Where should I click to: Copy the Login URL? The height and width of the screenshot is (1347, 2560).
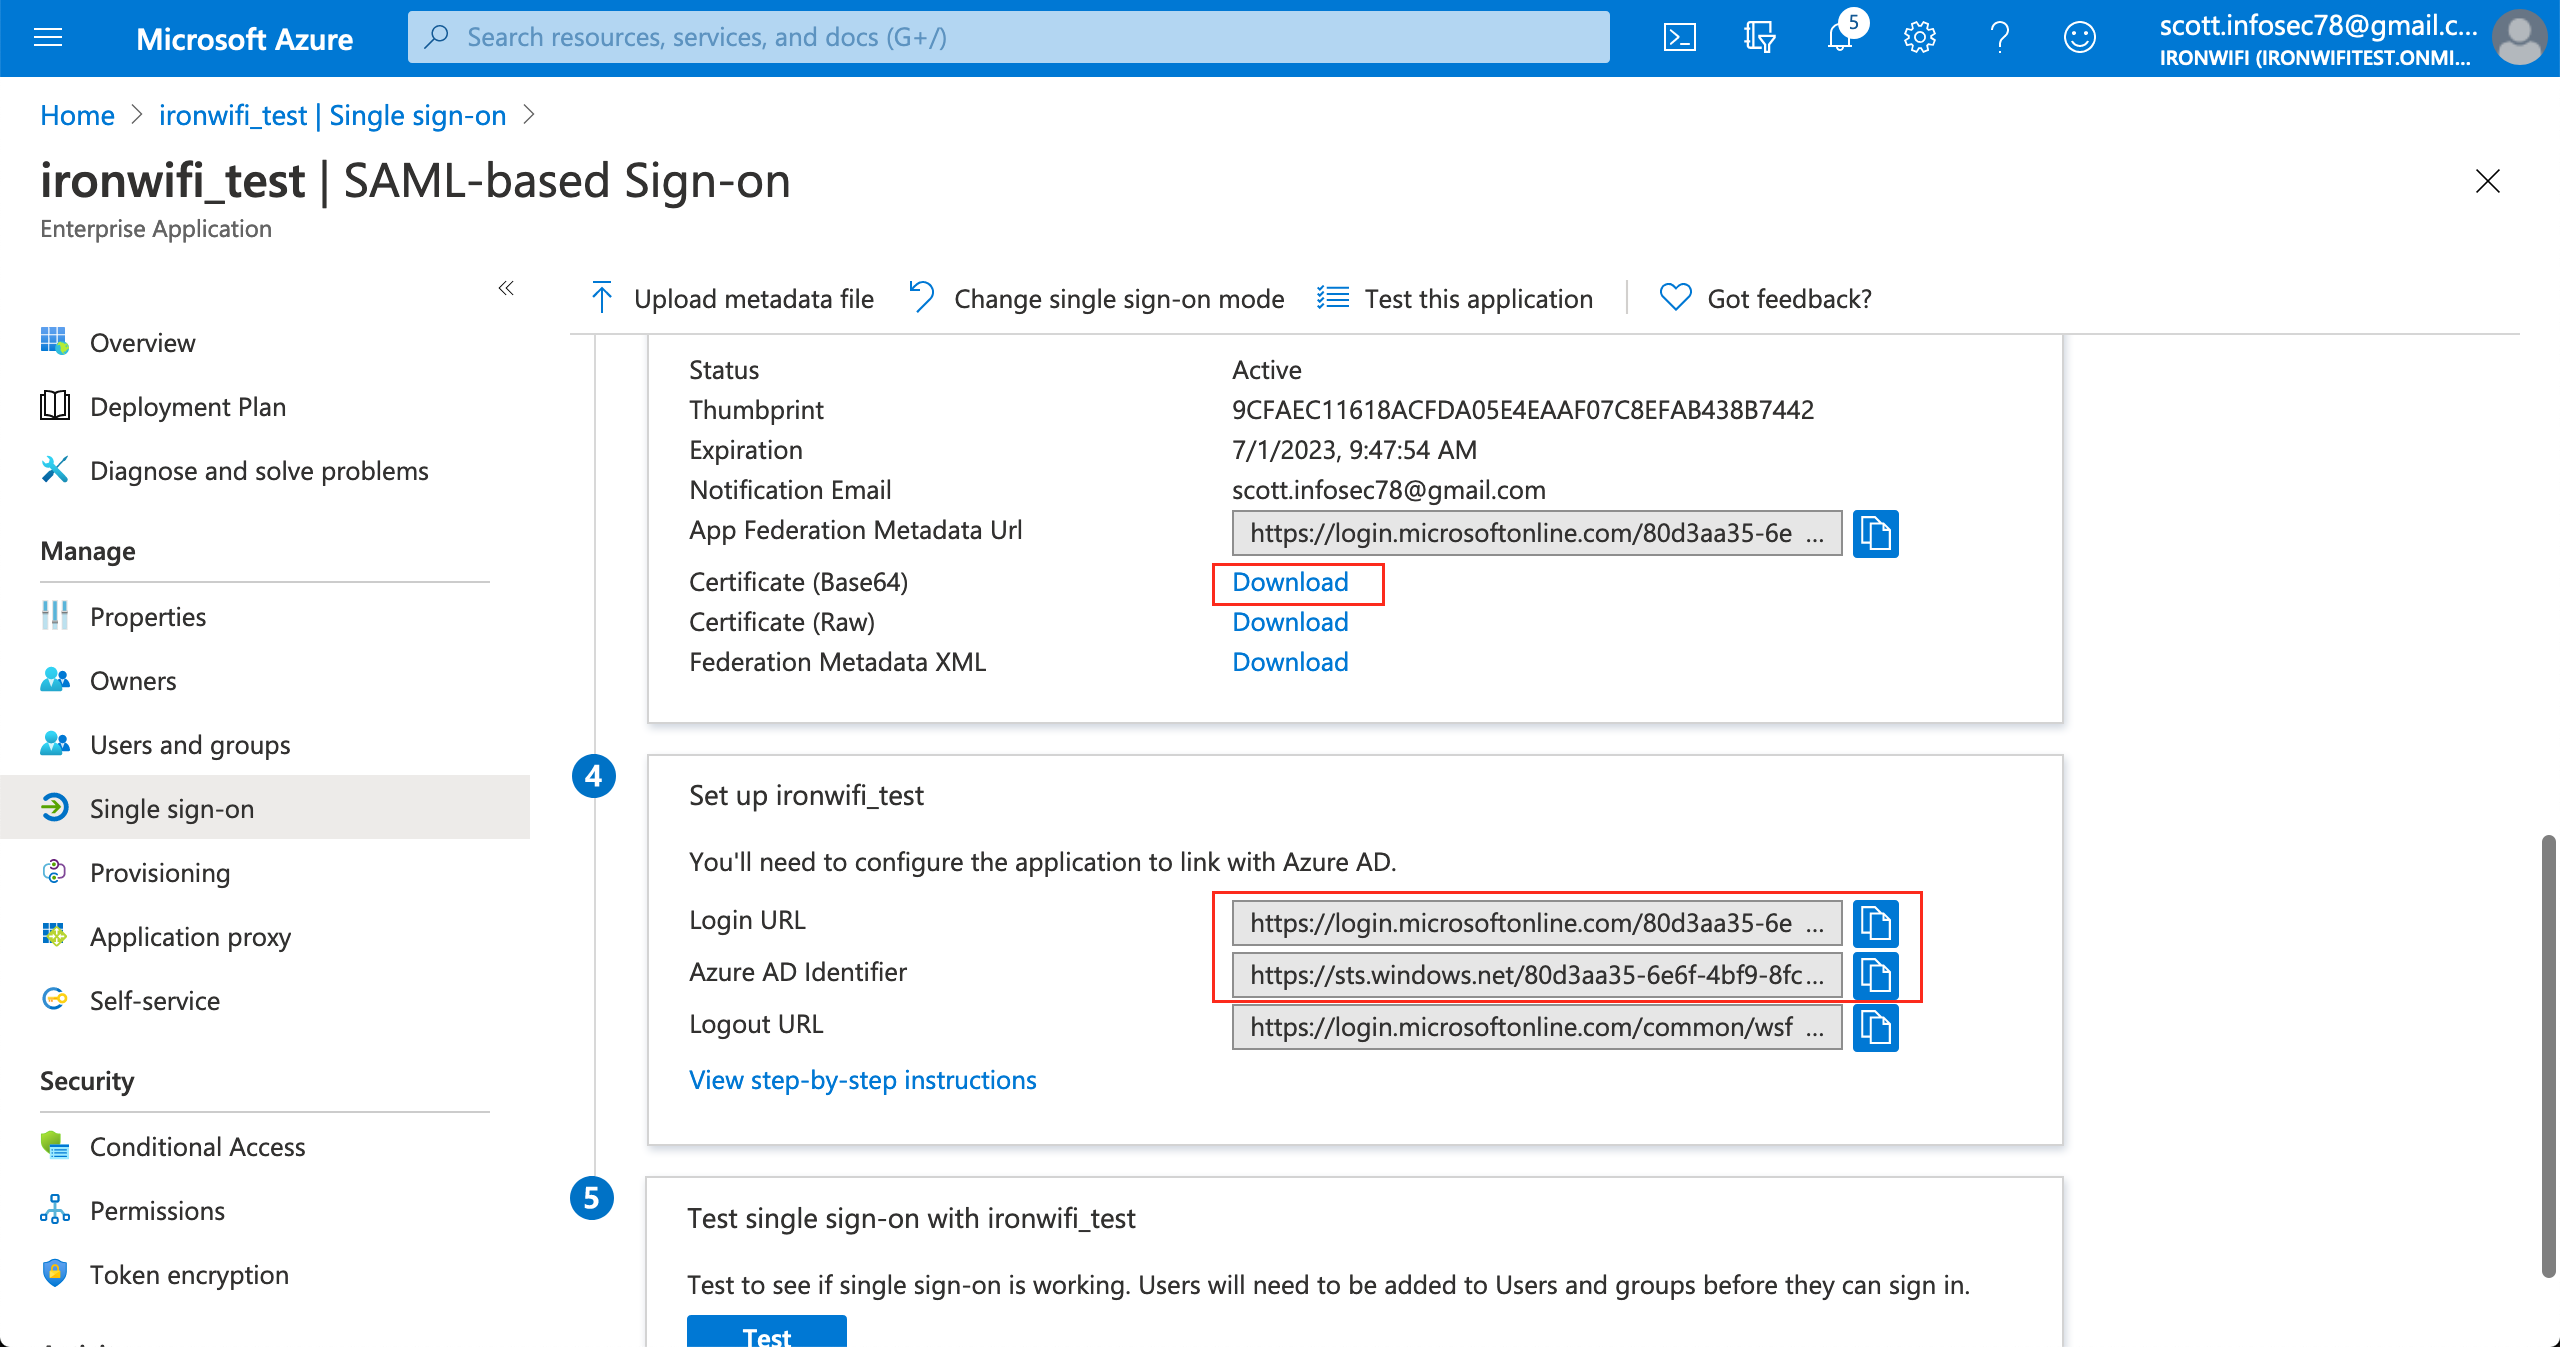click(1876, 923)
